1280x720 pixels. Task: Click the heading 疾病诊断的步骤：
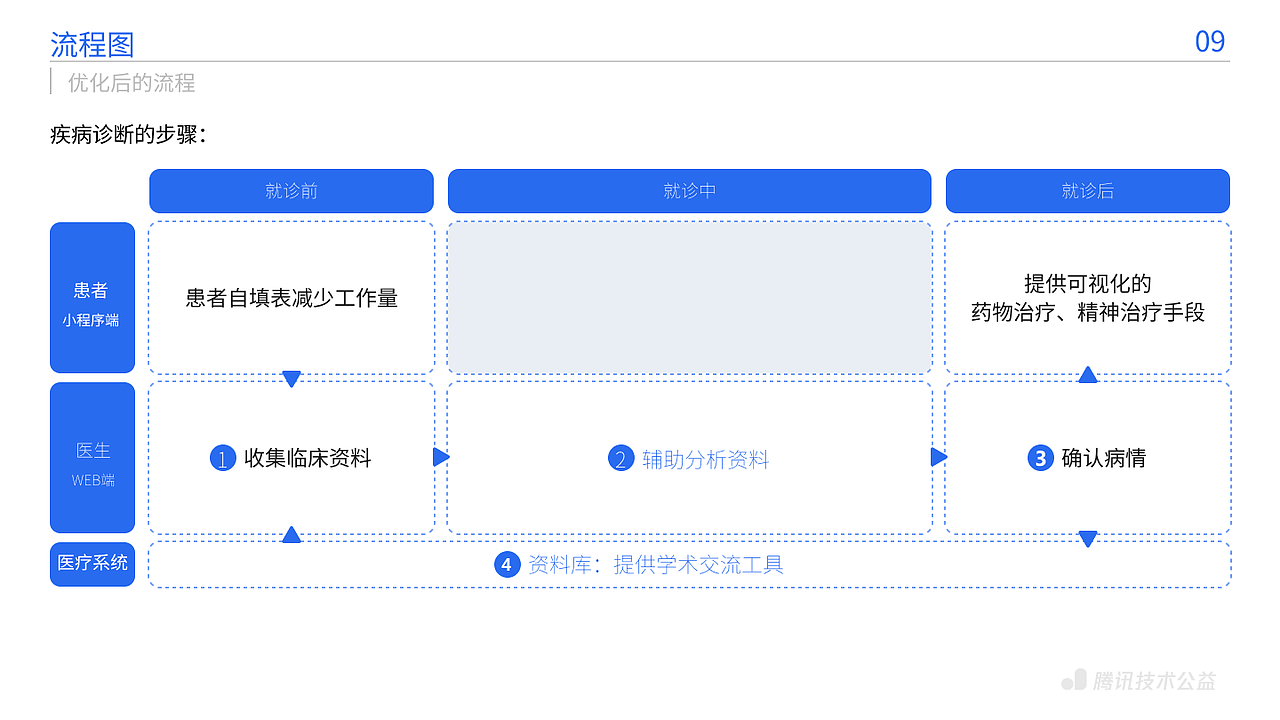coord(128,134)
